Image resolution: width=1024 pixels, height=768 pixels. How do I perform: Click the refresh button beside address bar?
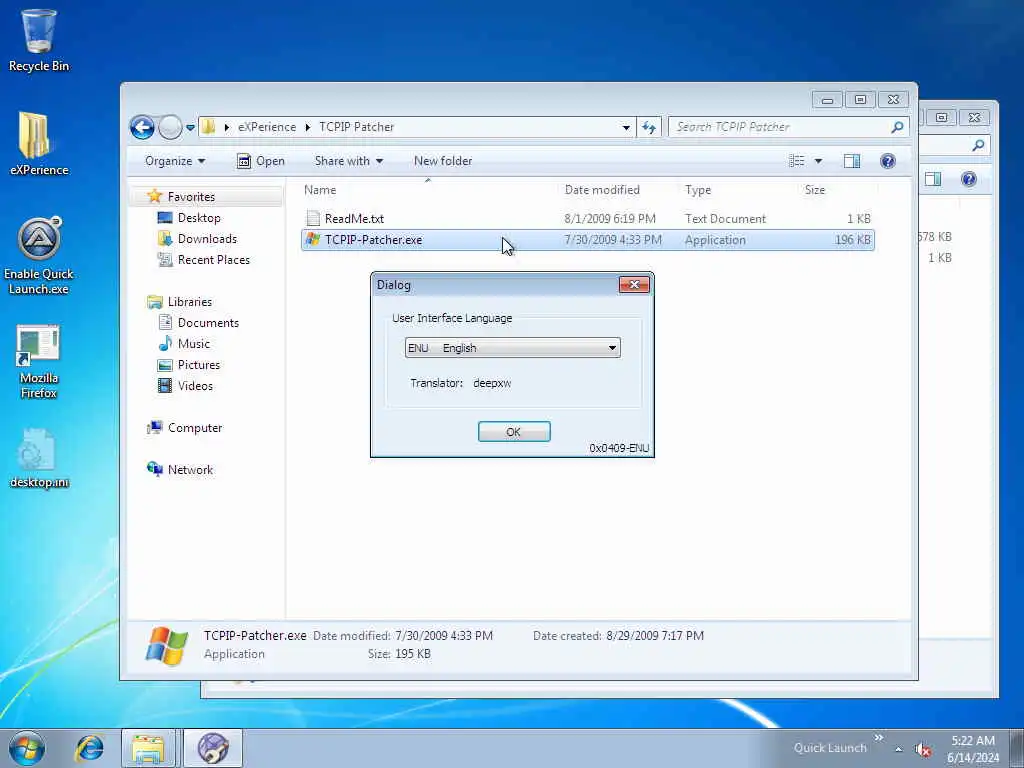(648, 127)
